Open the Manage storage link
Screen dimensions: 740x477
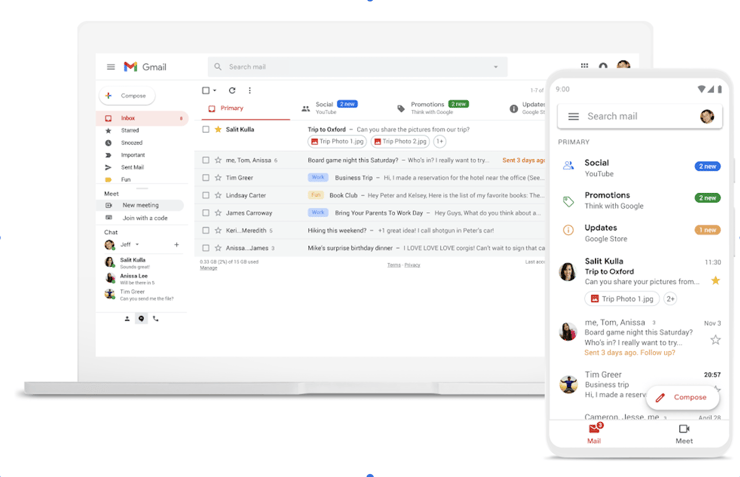[x=208, y=268]
